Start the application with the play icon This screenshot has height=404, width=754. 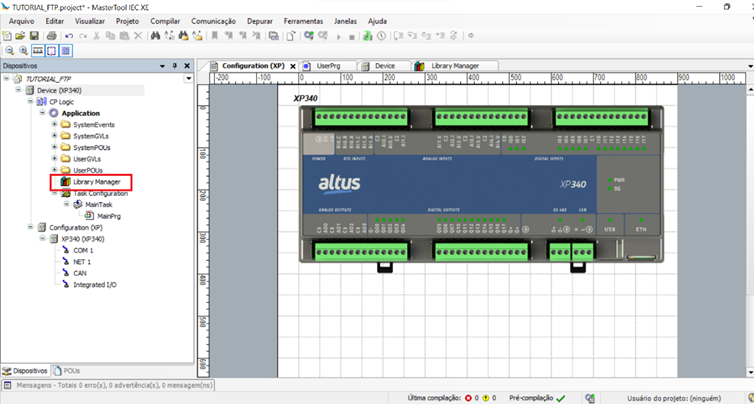pos(339,37)
